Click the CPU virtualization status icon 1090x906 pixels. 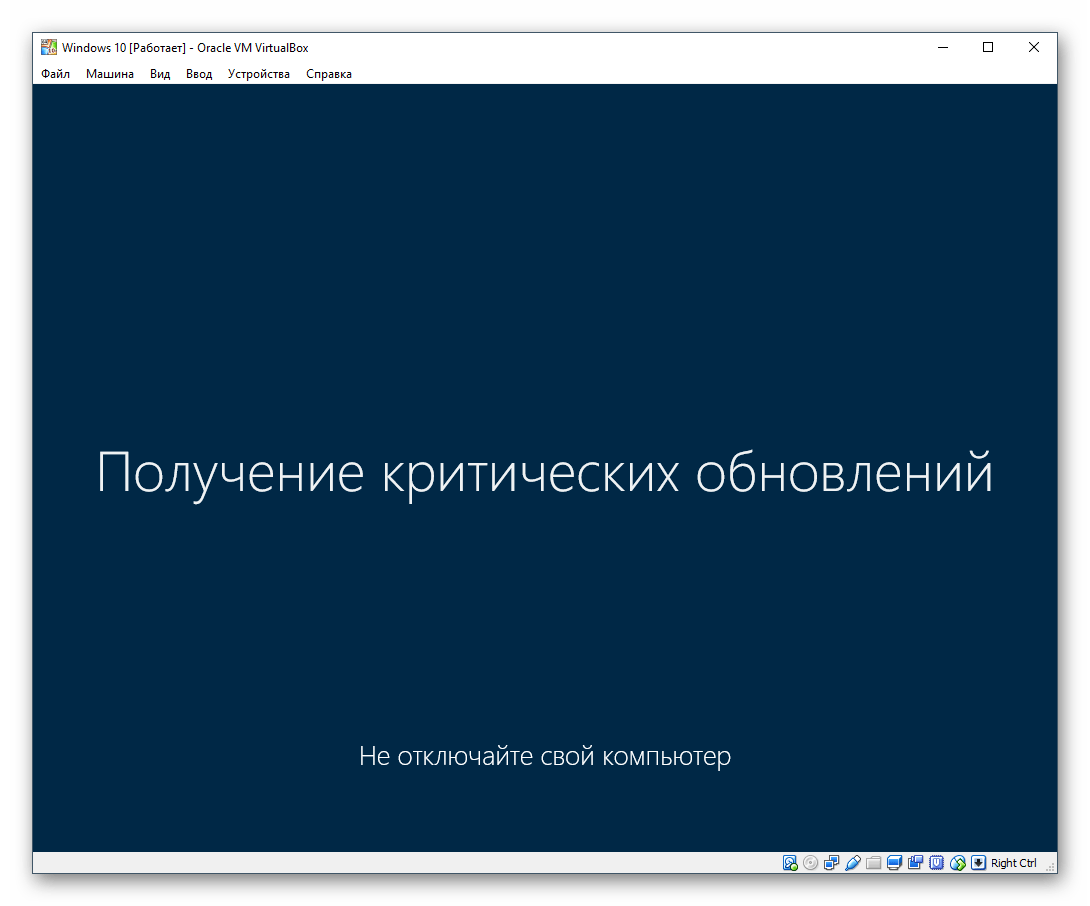click(x=936, y=863)
